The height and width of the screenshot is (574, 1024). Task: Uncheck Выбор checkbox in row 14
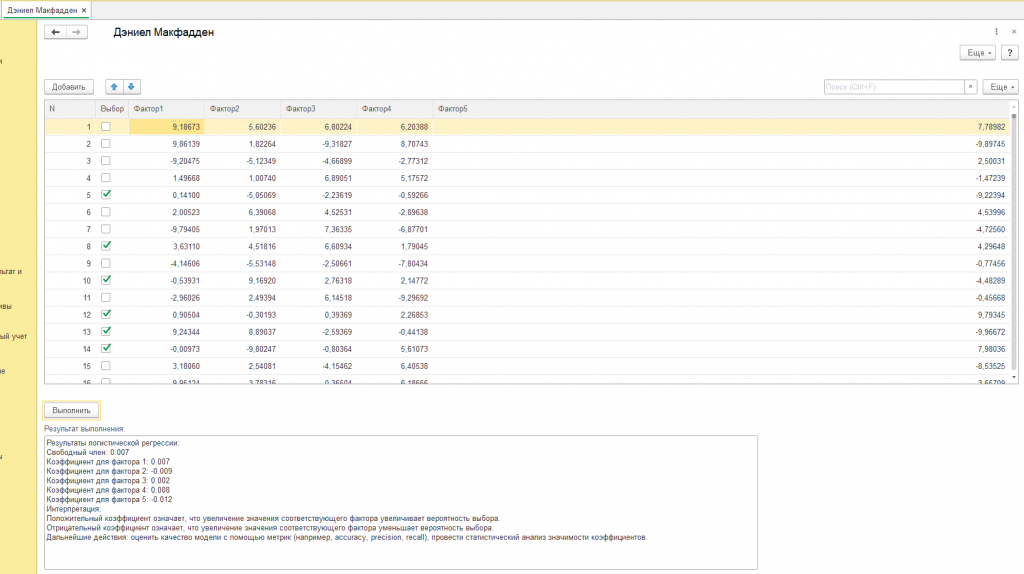pos(106,349)
